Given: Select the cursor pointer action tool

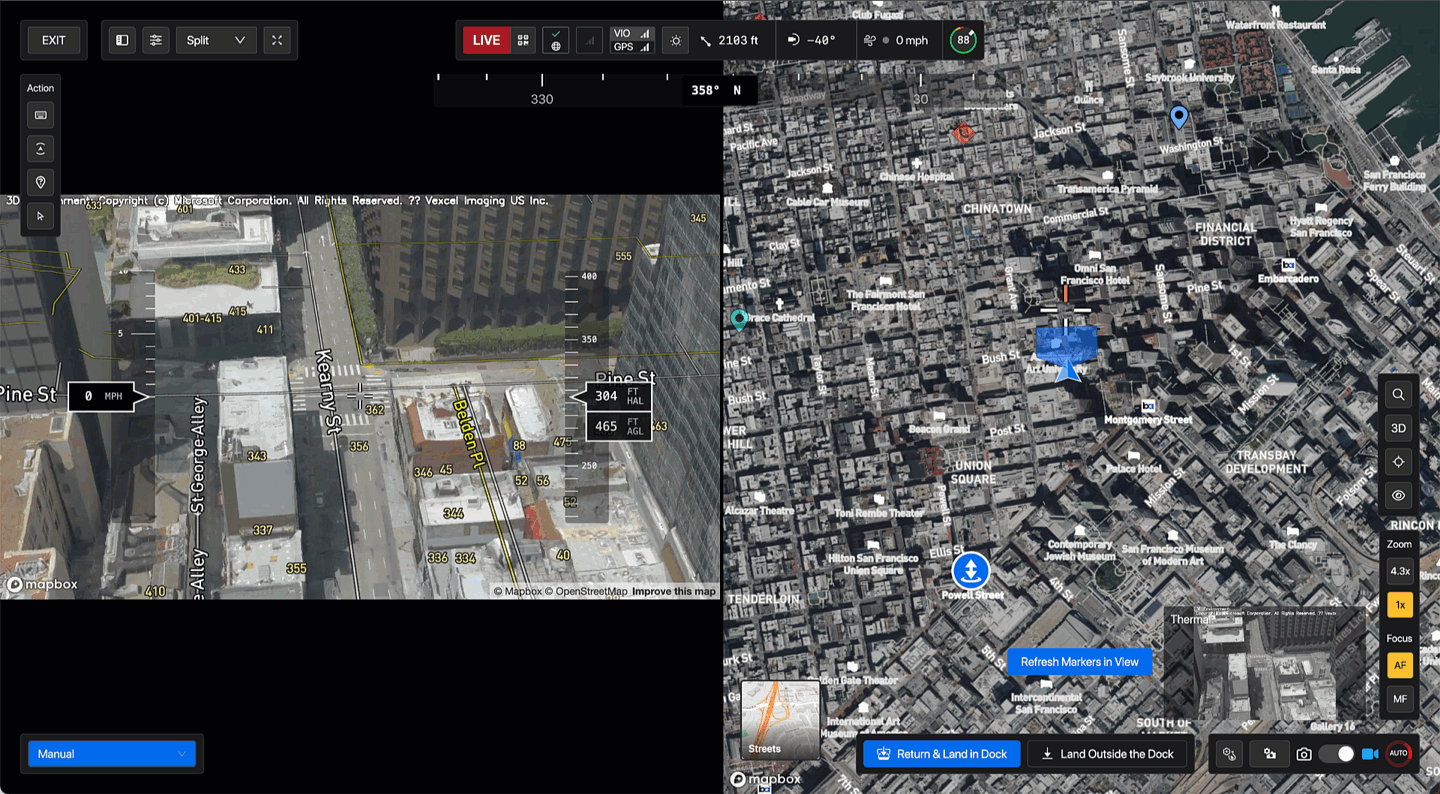Looking at the screenshot, I should (41, 216).
